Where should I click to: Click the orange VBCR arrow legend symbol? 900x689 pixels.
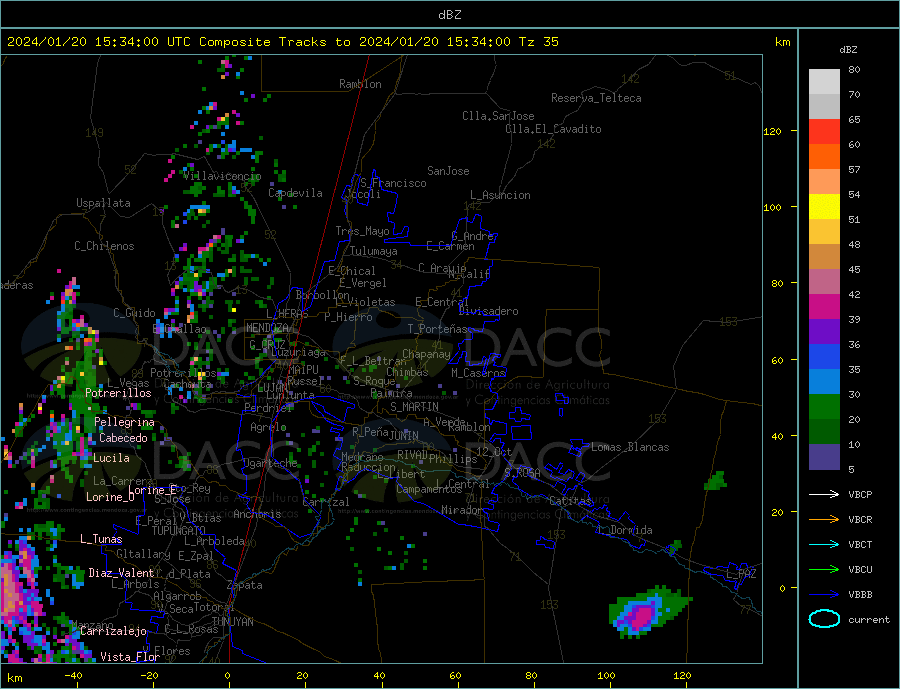(824, 520)
